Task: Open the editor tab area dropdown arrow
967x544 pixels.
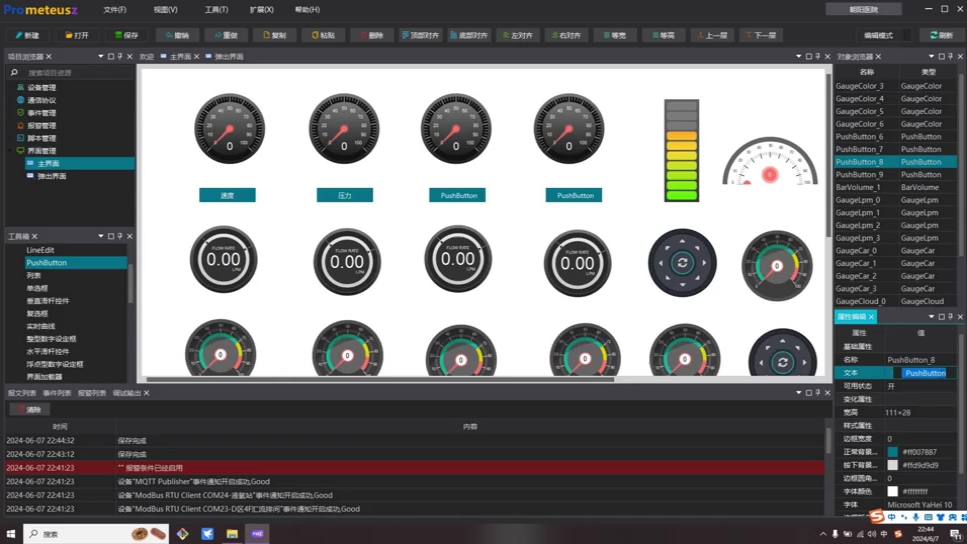Action: [x=799, y=57]
